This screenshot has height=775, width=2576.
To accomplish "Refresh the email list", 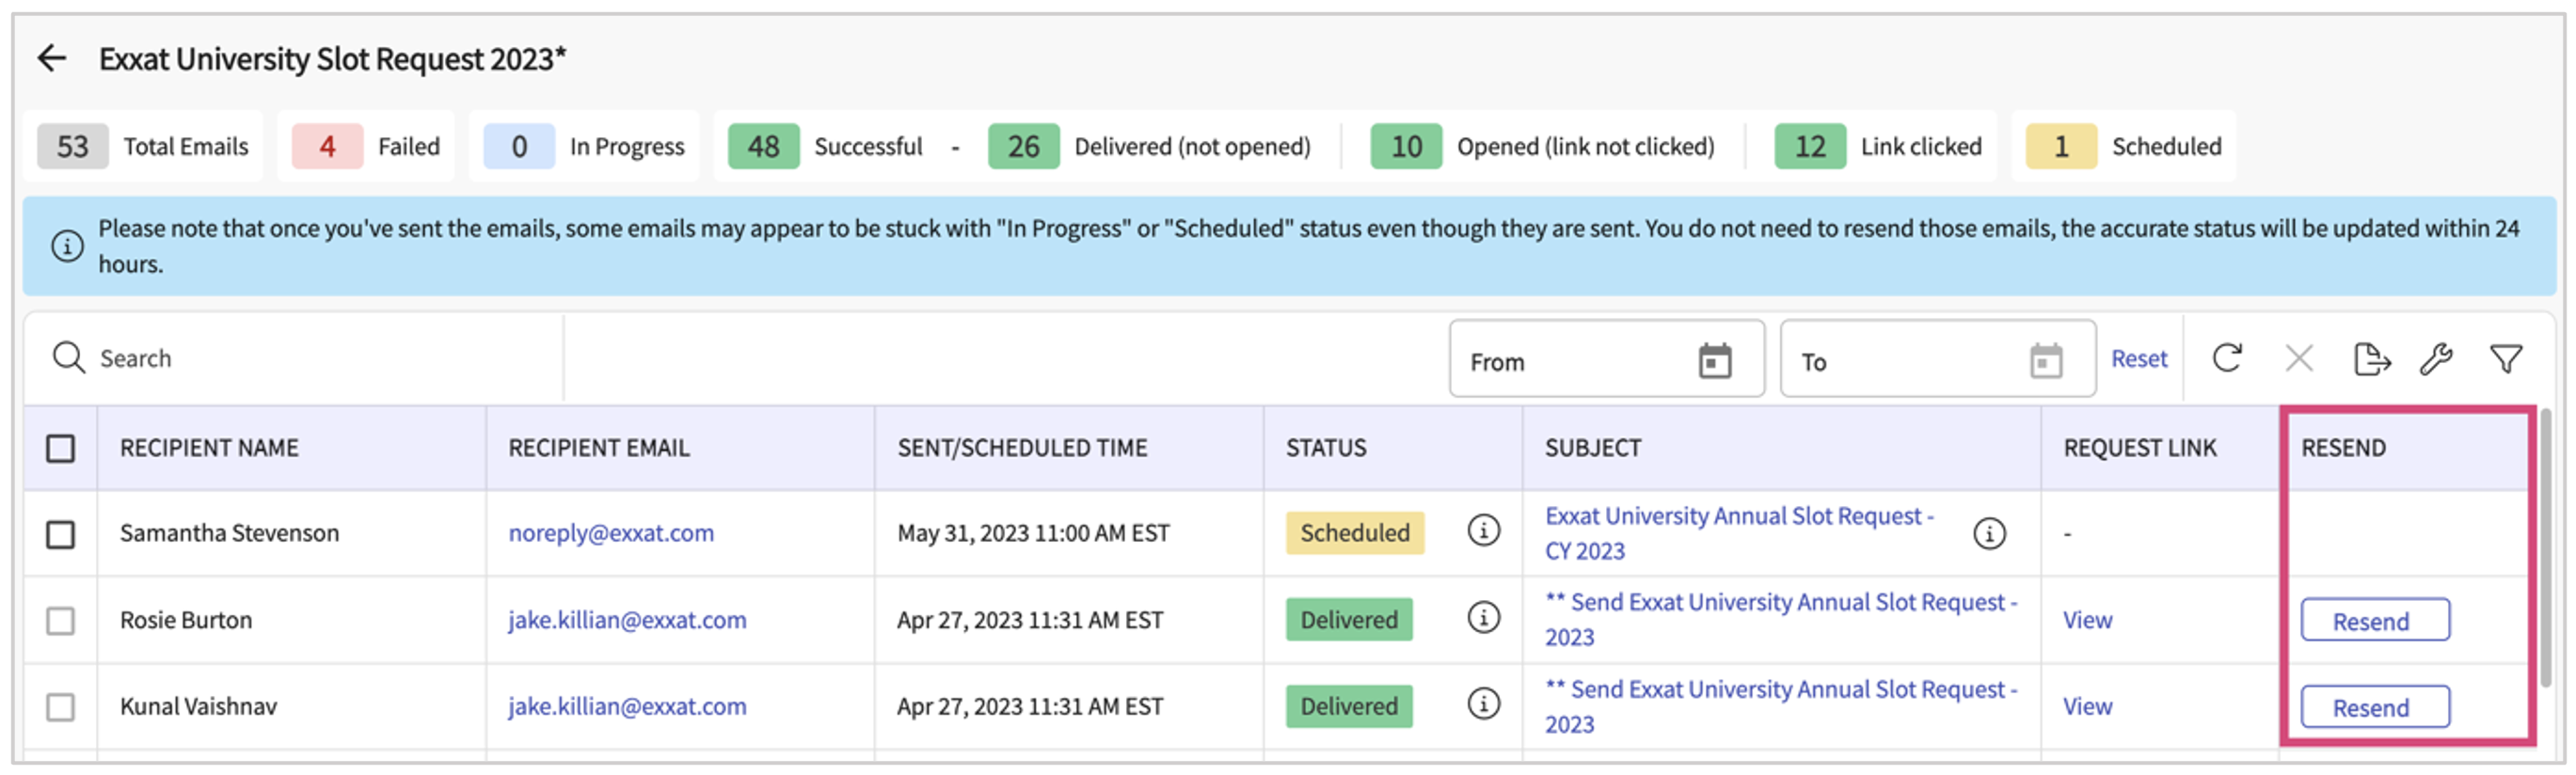I will (x=2227, y=357).
